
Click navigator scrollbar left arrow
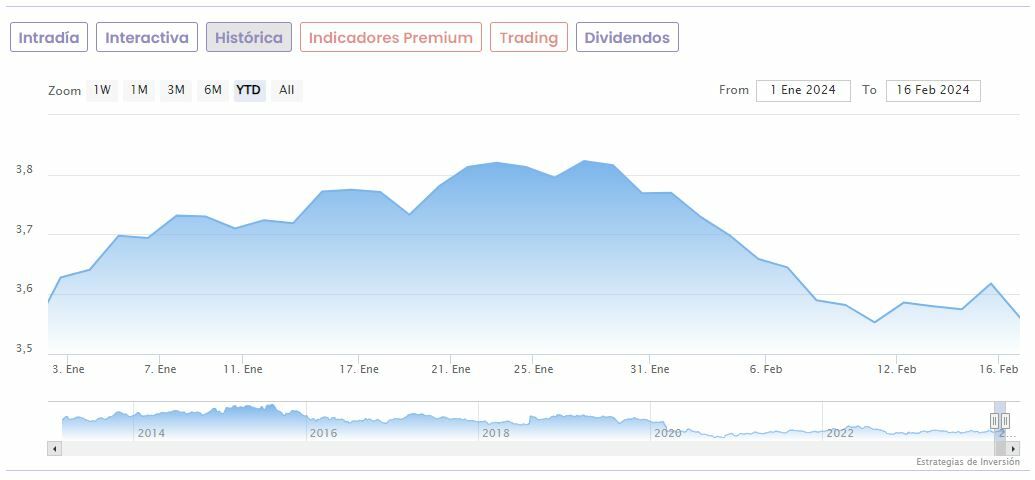tap(54, 449)
